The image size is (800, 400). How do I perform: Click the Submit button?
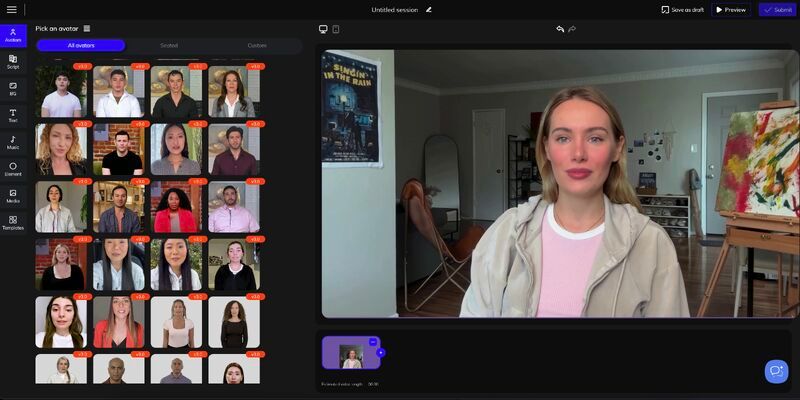click(777, 9)
